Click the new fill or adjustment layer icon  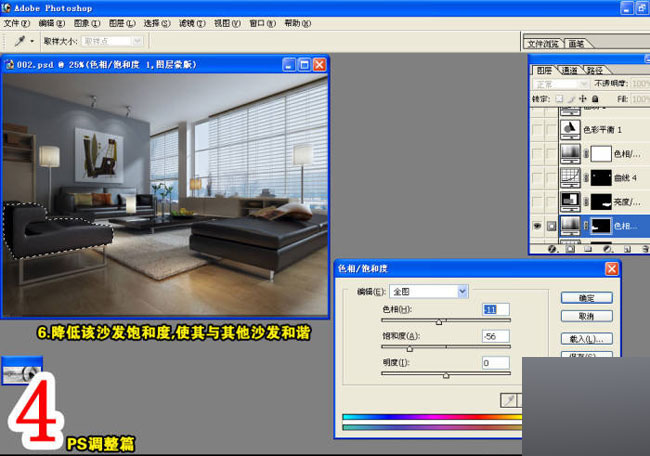click(607, 249)
